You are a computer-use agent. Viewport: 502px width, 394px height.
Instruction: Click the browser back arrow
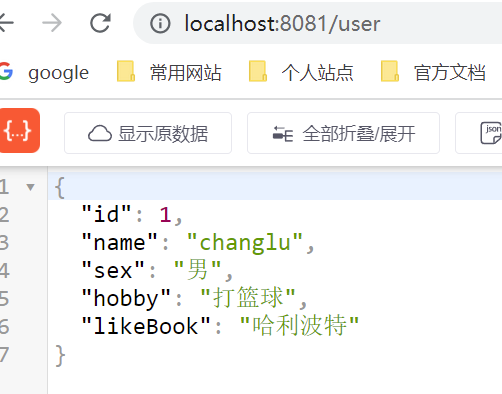point(6,23)
